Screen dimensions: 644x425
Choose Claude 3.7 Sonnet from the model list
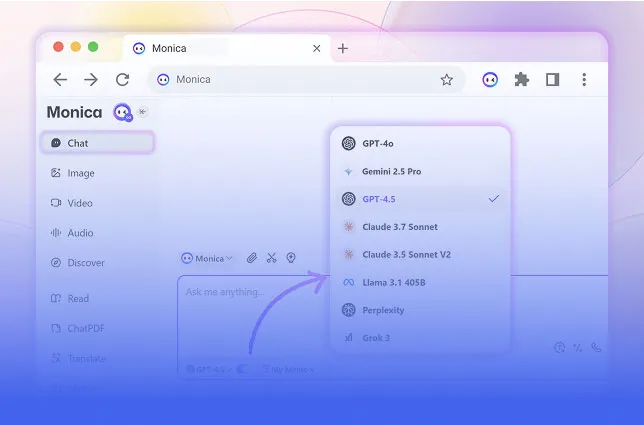tap(420, 227)
